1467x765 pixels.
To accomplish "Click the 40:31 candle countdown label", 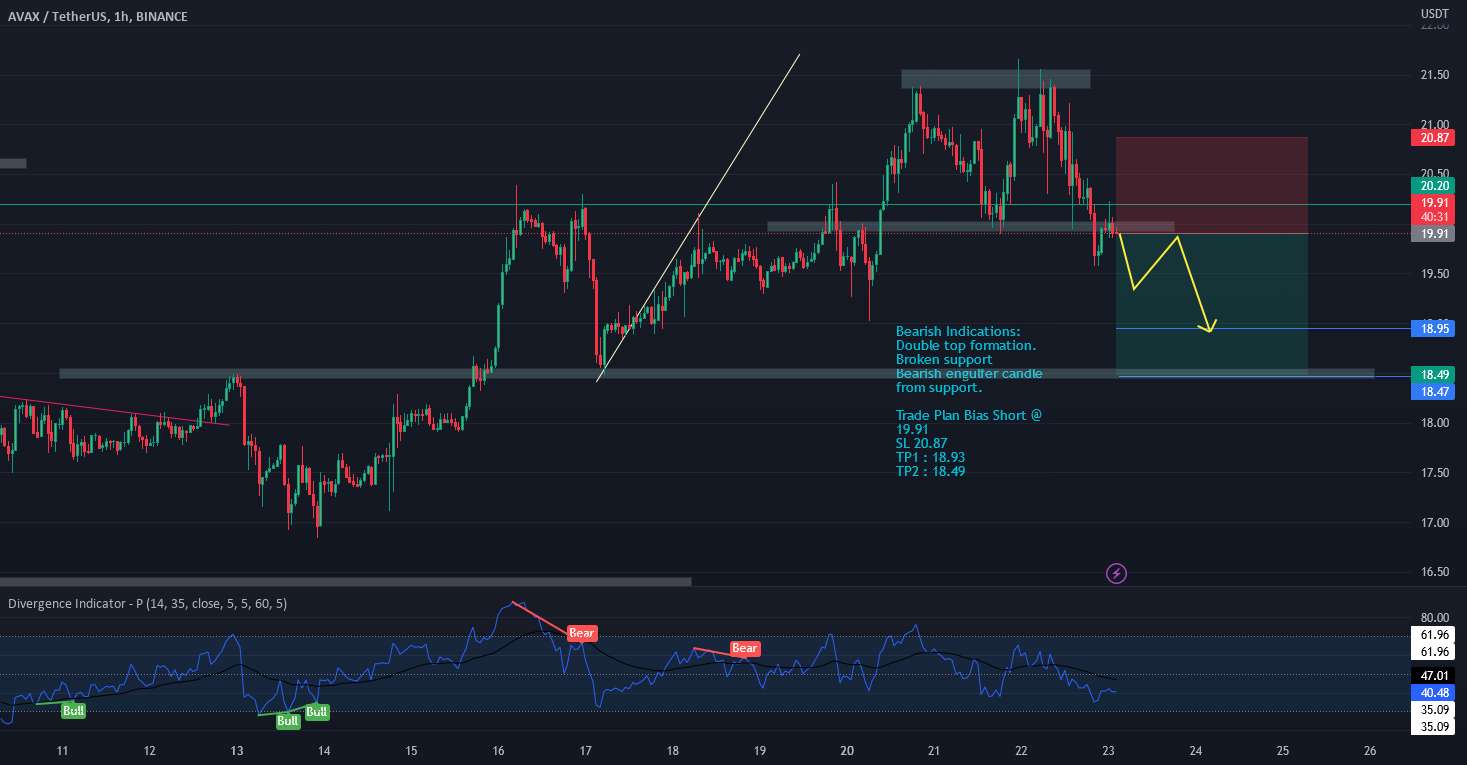I will tap(1431, 216).
